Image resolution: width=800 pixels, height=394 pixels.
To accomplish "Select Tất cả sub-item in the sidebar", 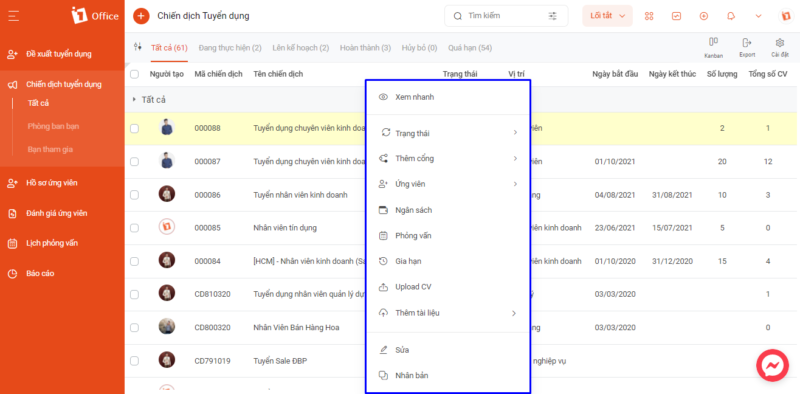I will point(38,103).
